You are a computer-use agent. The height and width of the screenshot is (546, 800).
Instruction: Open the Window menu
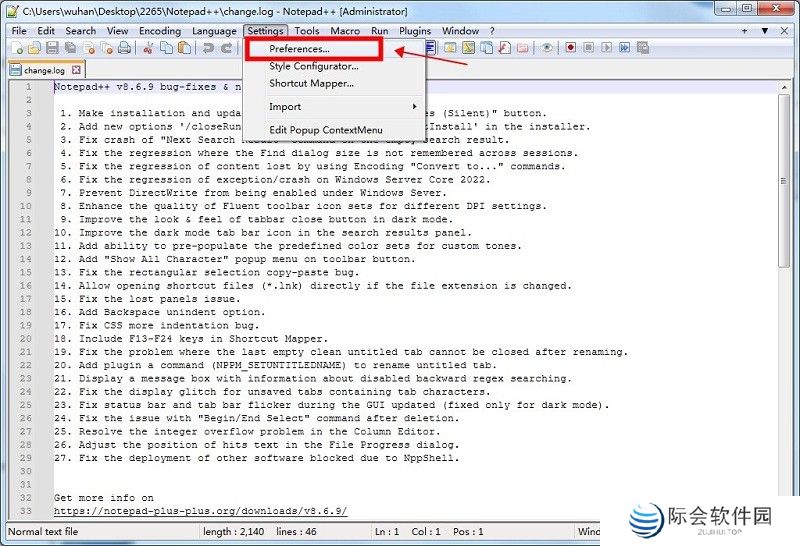coord(460,31)
